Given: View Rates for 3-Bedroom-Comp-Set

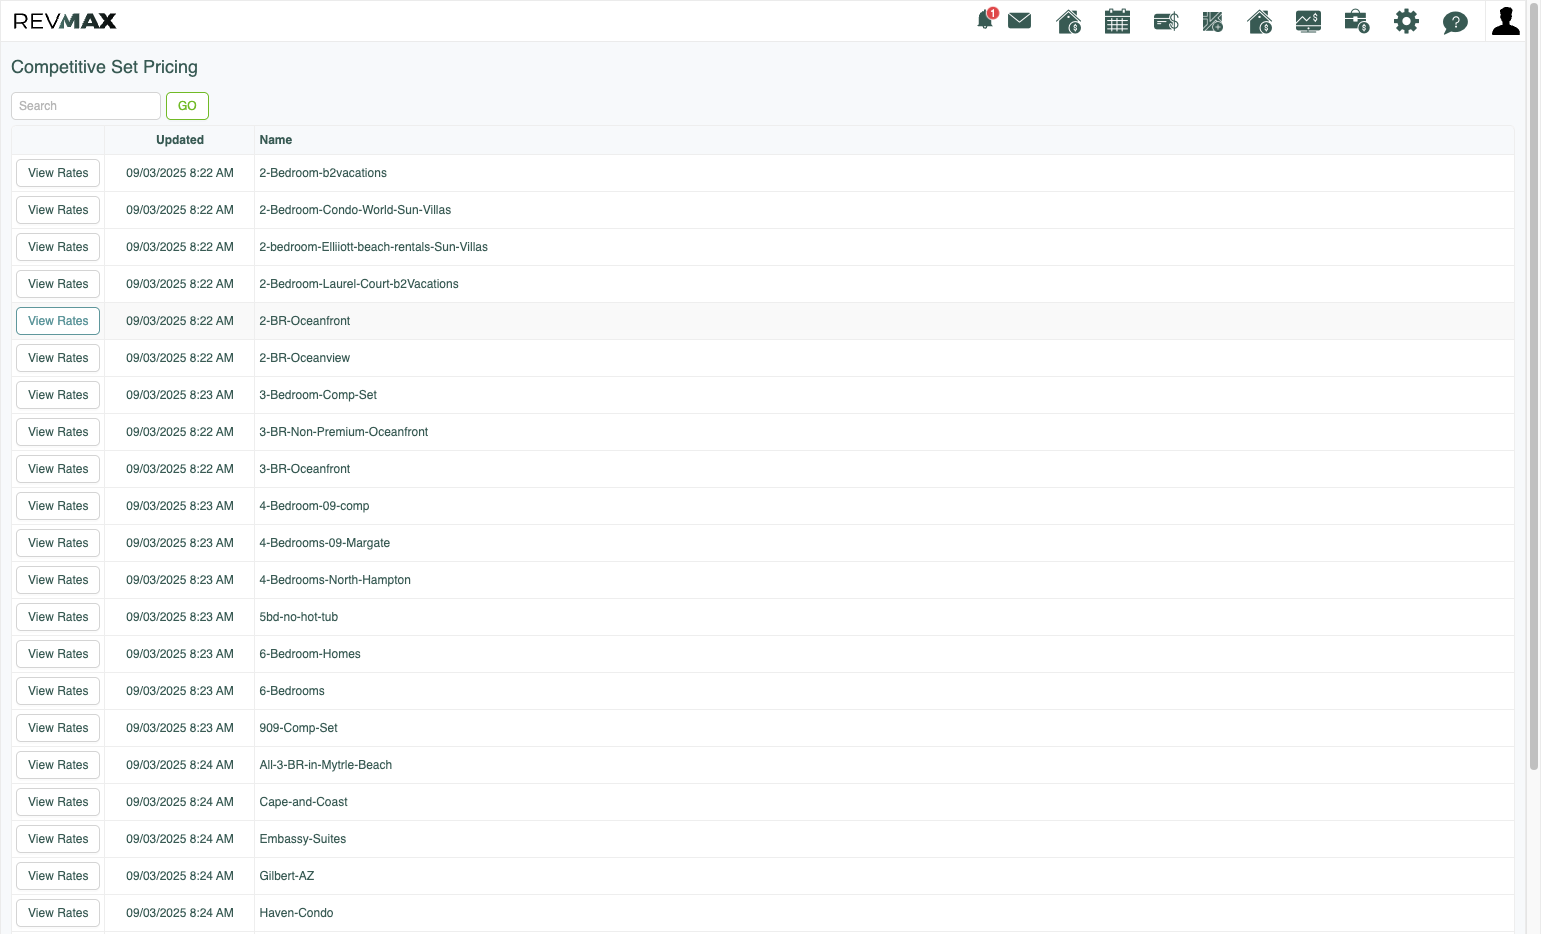Looking at the screenshot, I should [x=58, y=395].
